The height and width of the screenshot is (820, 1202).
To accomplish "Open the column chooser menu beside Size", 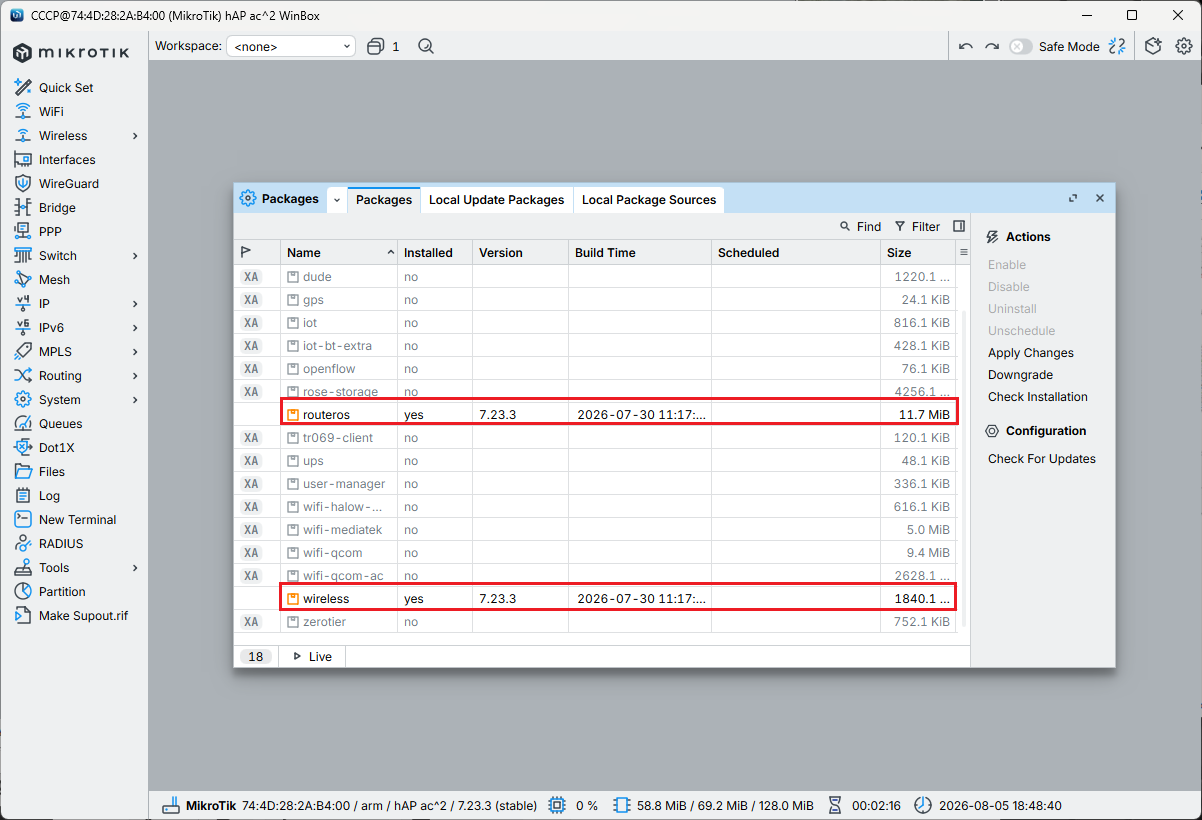I will pos(964,252).
